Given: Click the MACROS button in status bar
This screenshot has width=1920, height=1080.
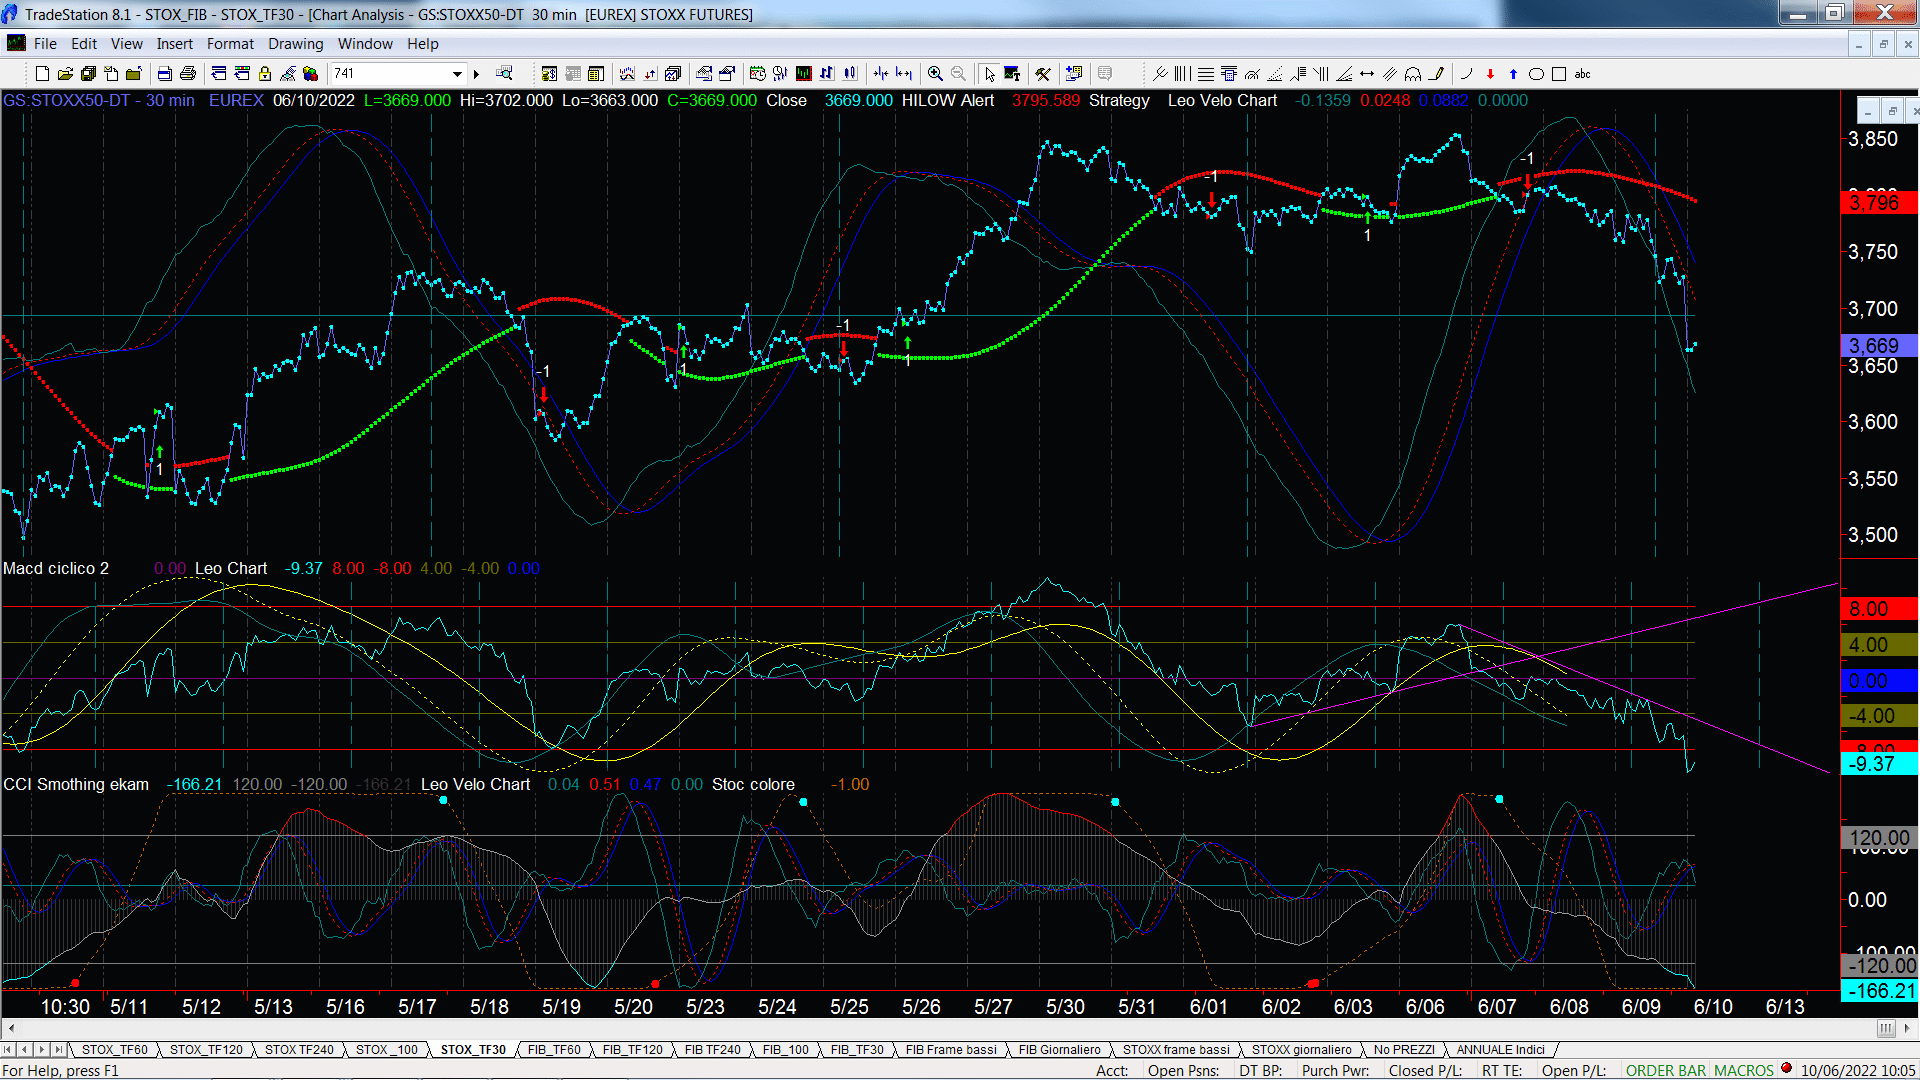Looking at the screenshot, I should click(x=1743, y=1071).
